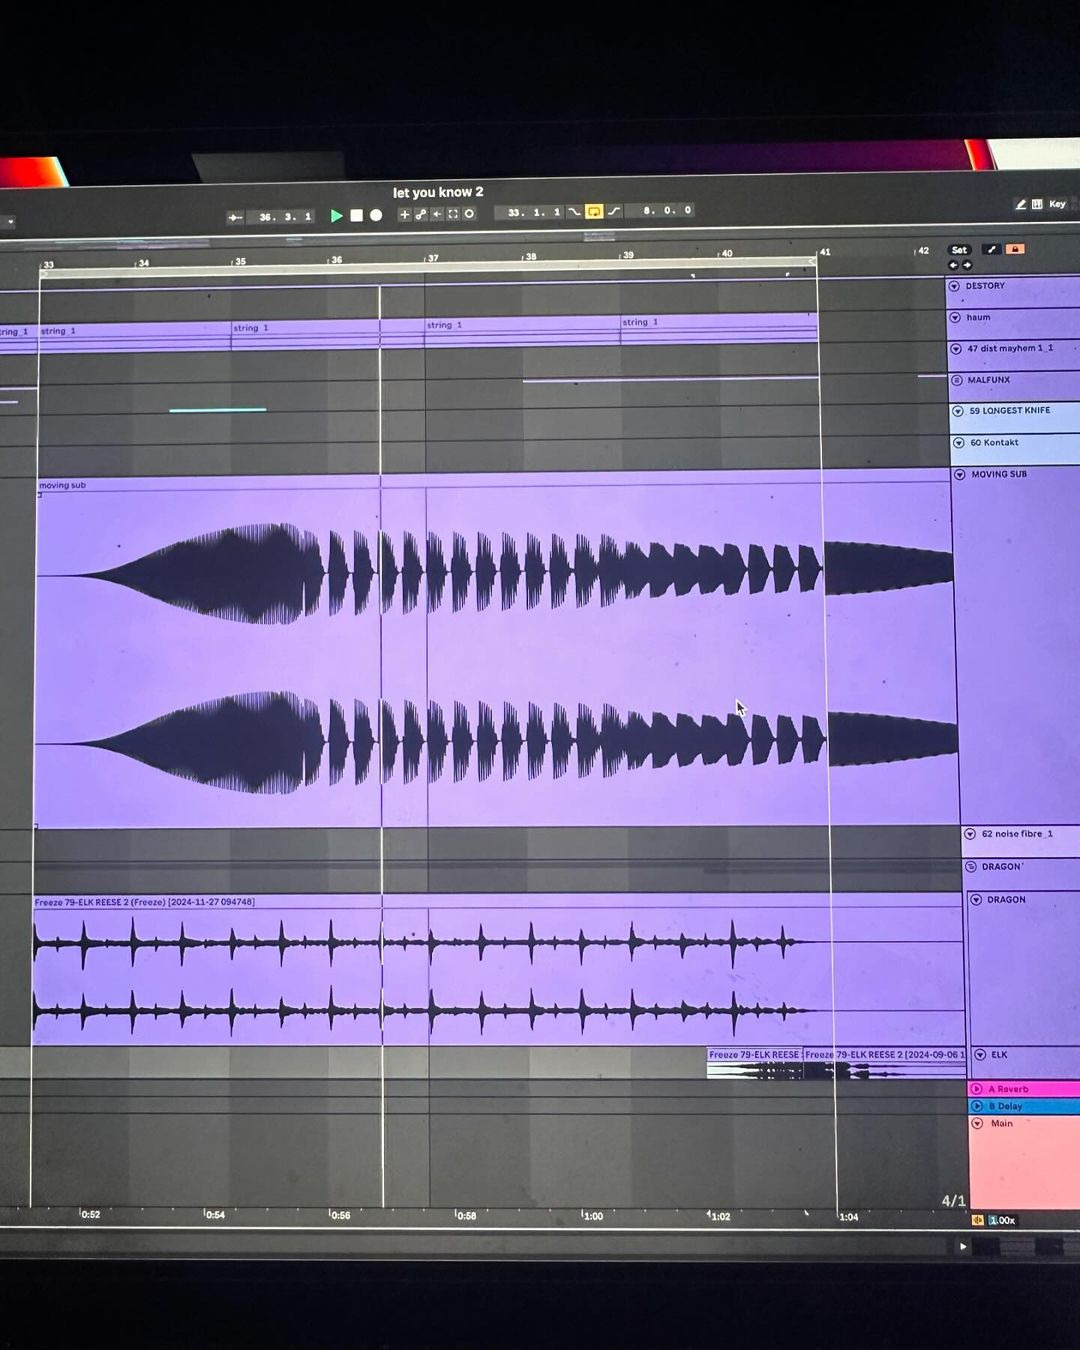
Task: Toggle the Punch-In switch left of Loop
Action: pos(574,212)
